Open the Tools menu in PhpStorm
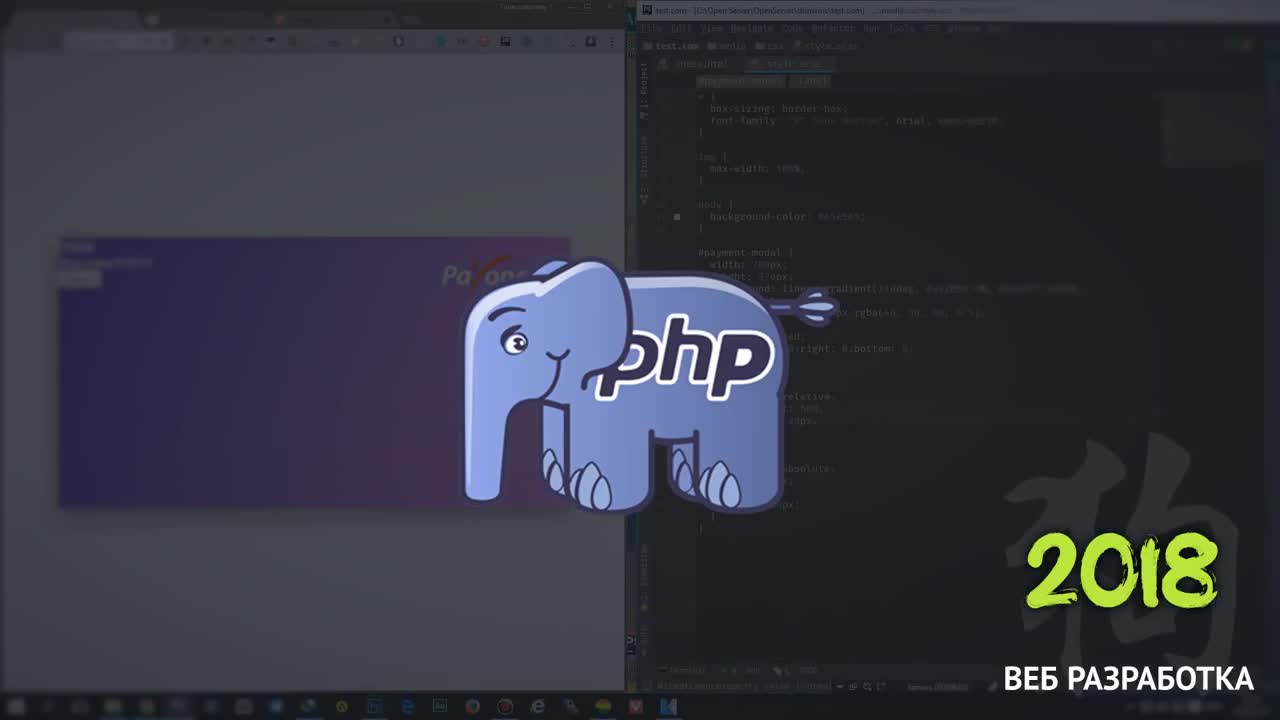The image size is (1280, 720). pos(901,28)
